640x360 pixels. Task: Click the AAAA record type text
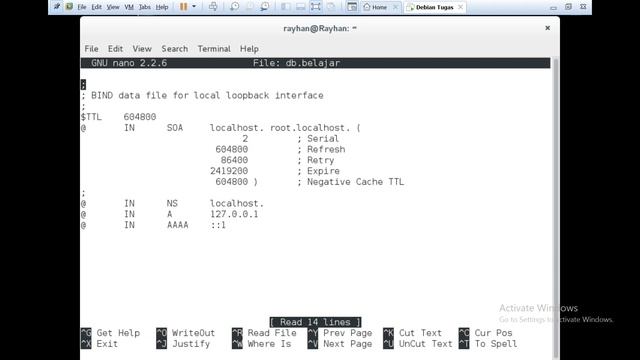178,225
